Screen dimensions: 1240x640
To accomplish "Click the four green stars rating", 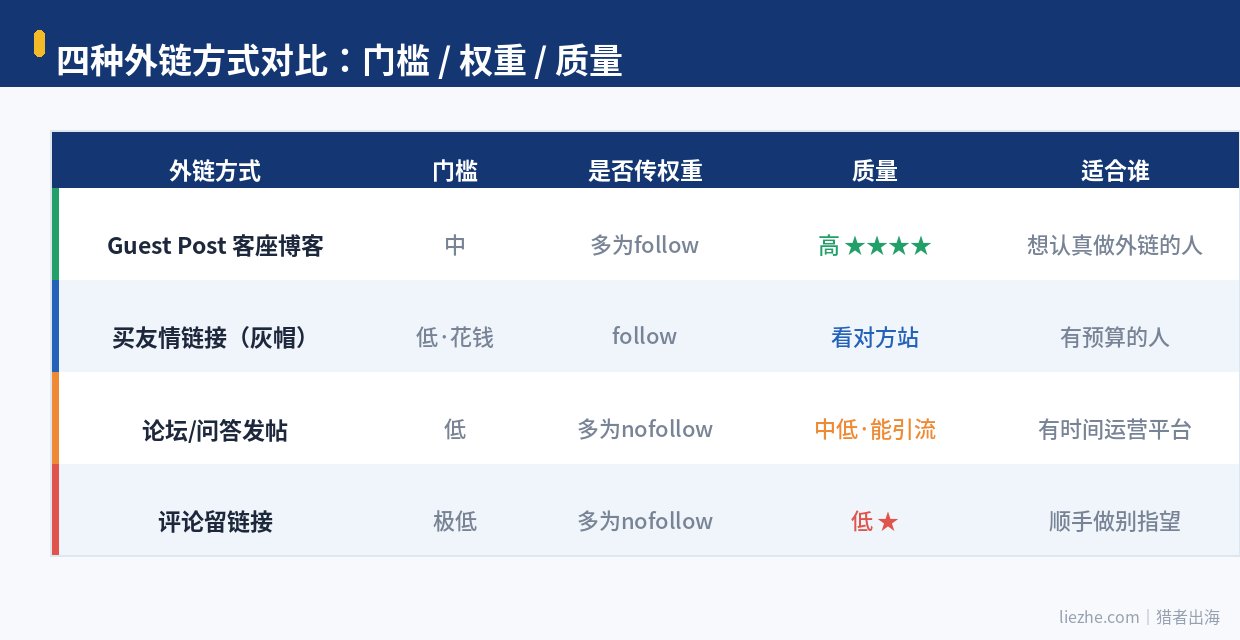I will point(888,246).
